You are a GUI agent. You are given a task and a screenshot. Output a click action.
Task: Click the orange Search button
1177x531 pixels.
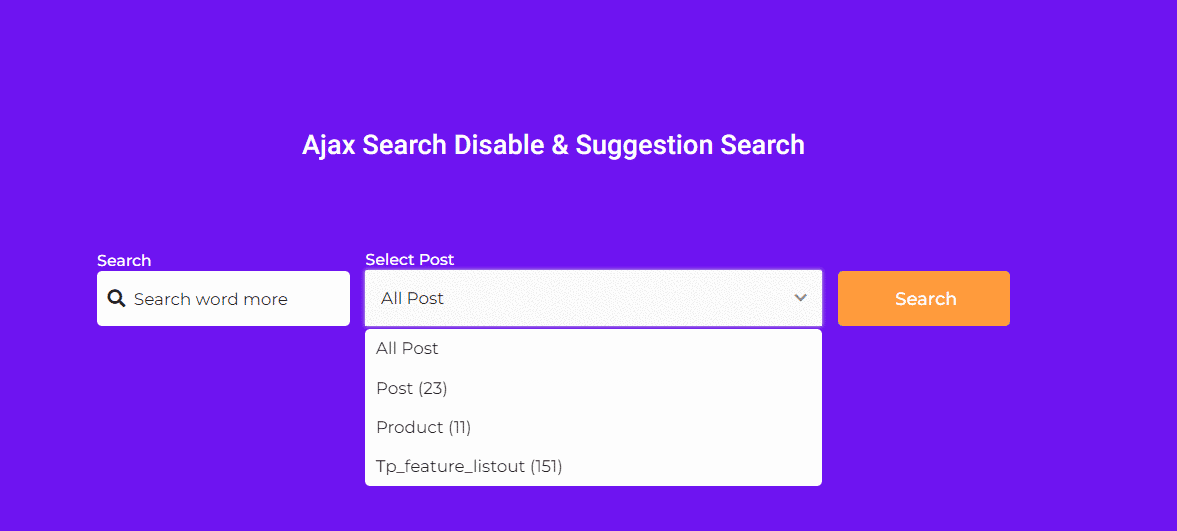pos(923,298)
